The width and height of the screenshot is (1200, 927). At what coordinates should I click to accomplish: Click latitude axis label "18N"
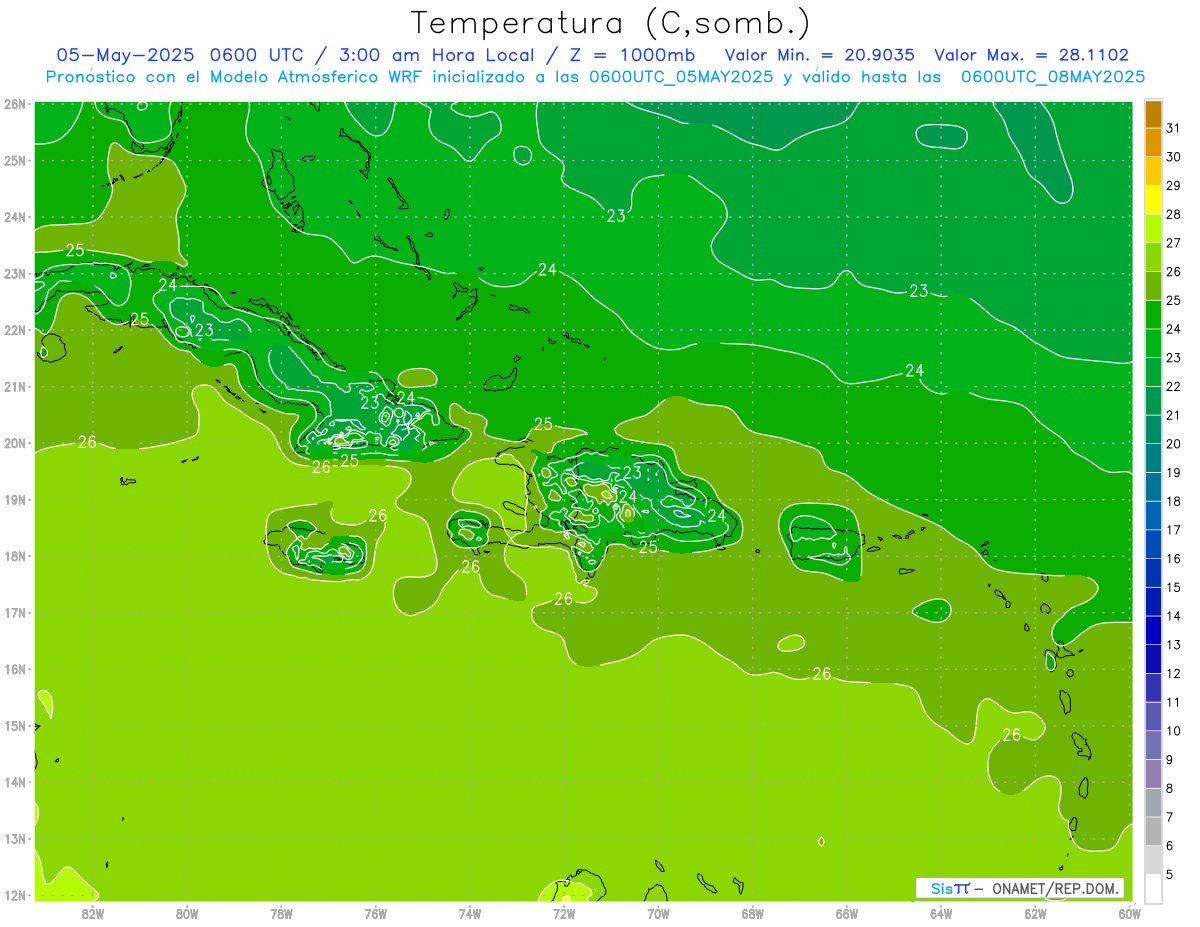pos(15,556)
